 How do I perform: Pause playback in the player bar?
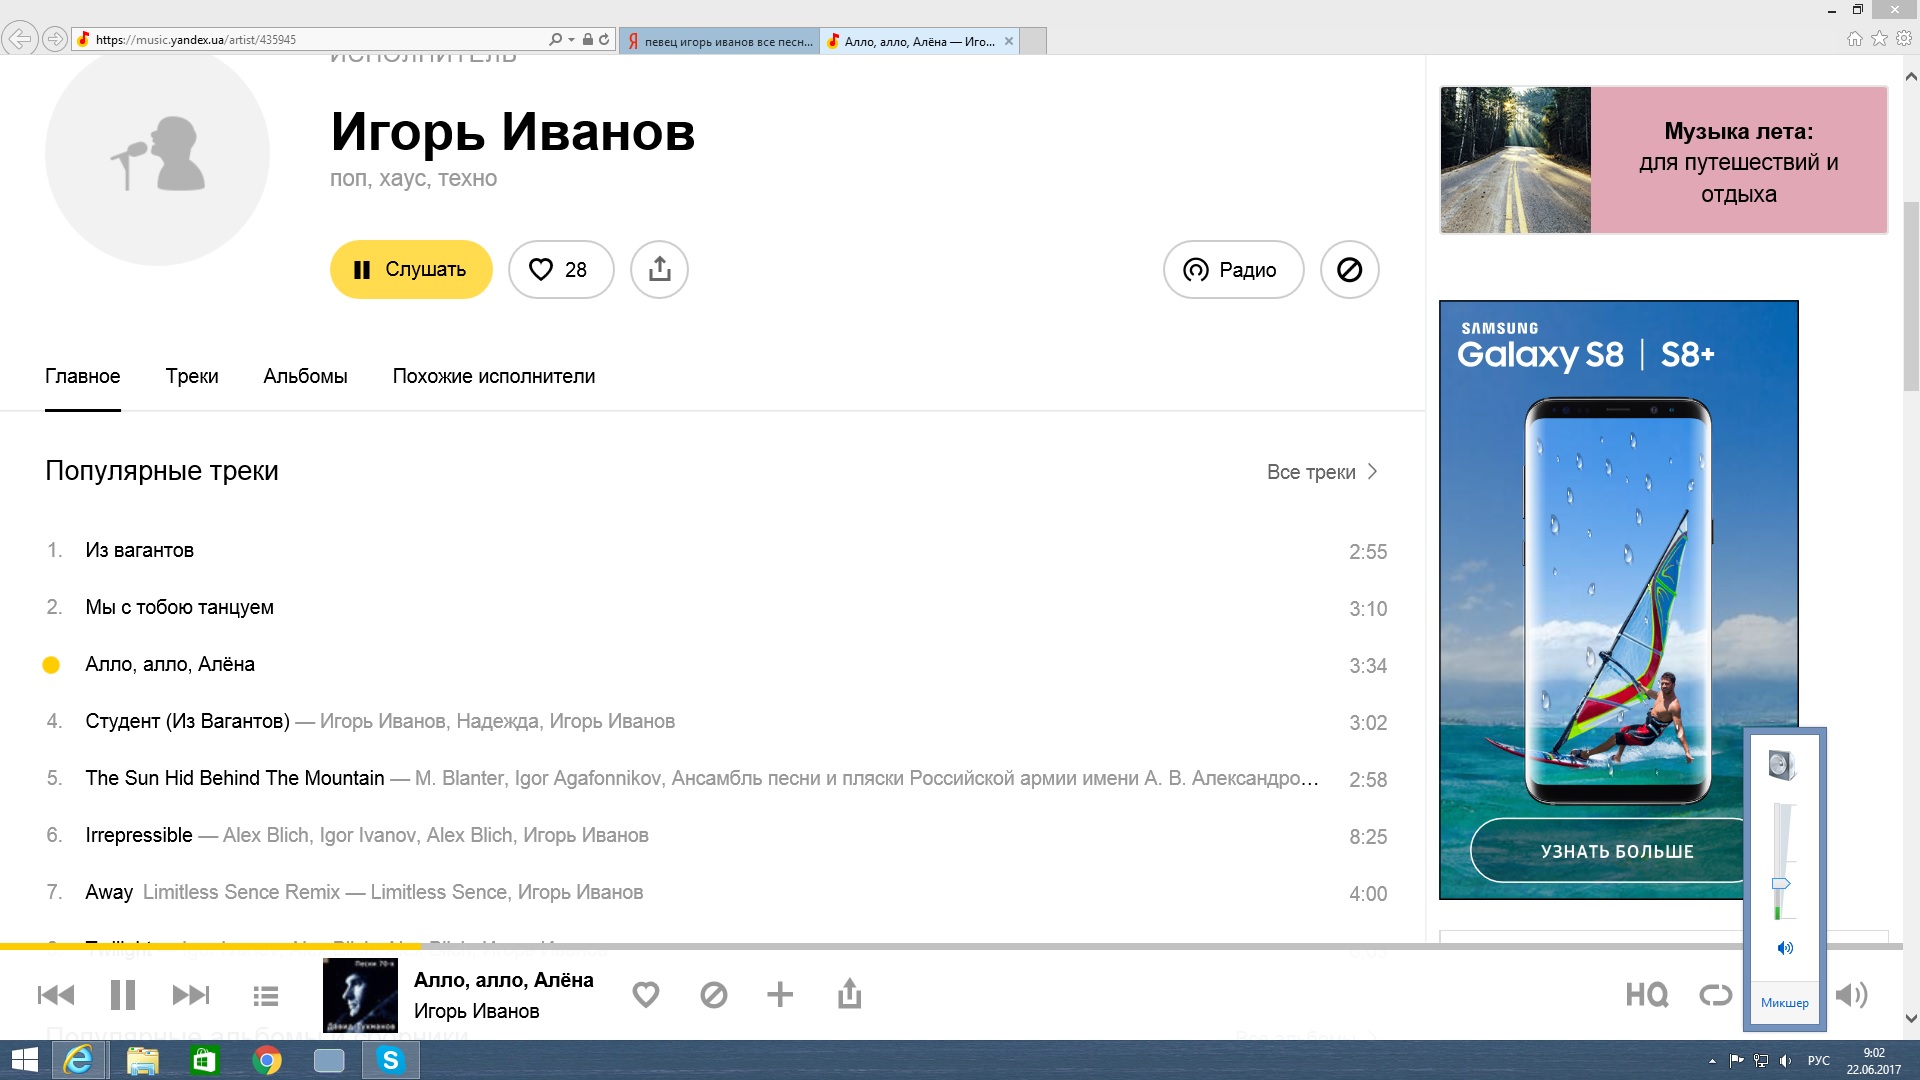pyautogui.click(x=123, y=995)
